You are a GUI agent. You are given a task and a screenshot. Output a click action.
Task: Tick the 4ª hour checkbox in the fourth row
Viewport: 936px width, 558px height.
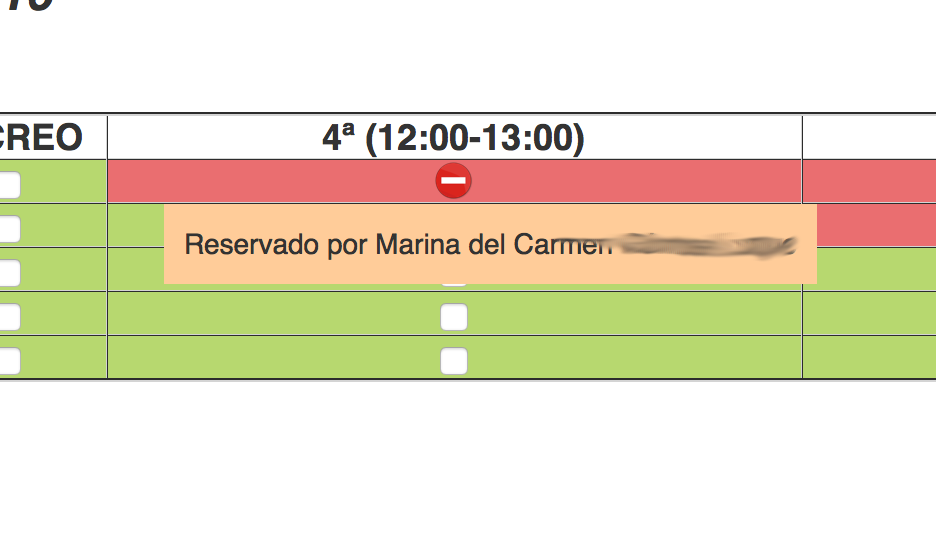click(x=454, y=317)
